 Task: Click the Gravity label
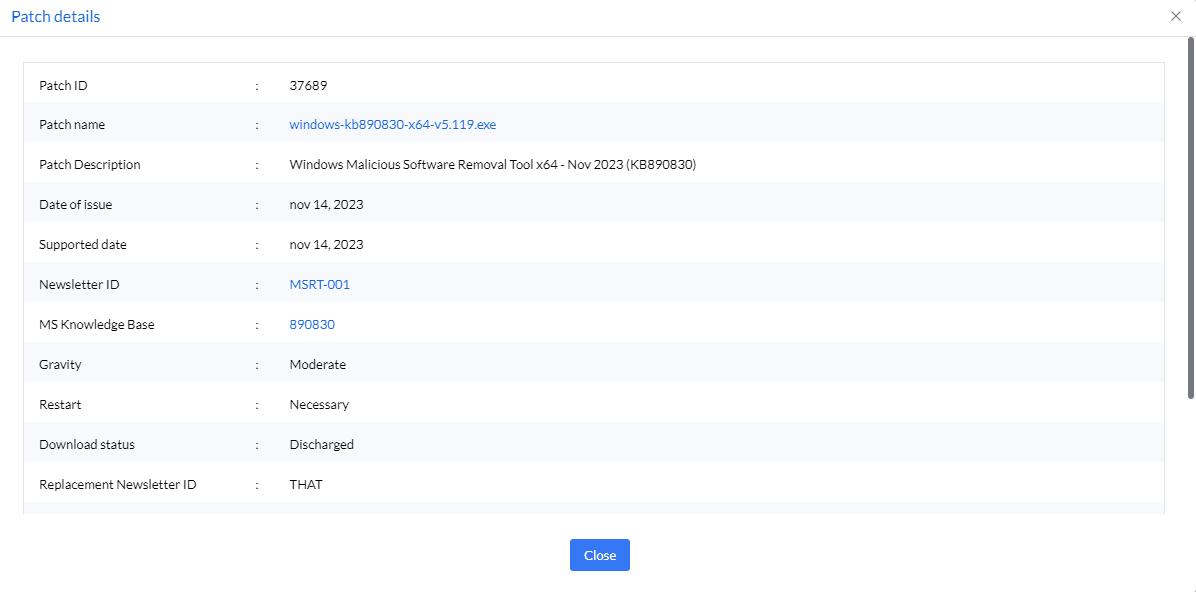[60, 365]
